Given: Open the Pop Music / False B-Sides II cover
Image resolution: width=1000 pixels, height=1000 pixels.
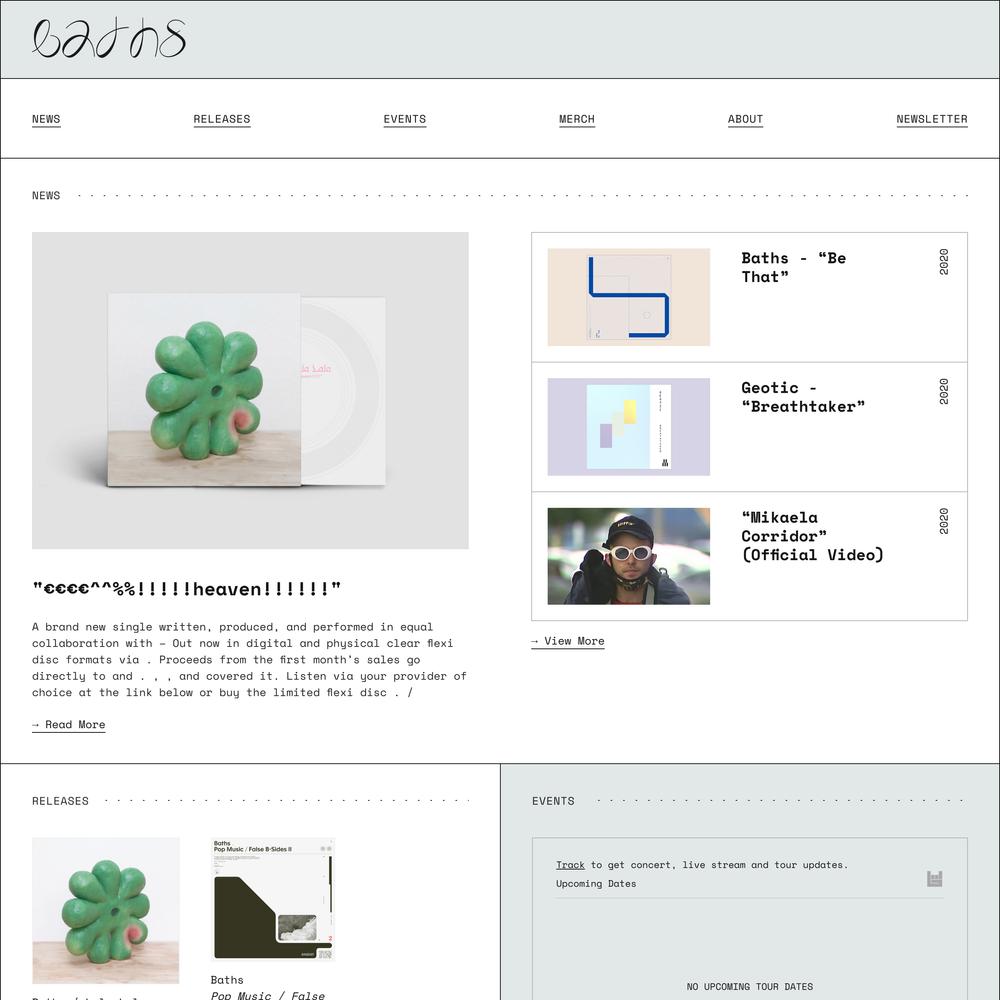Looking at the screenshot, I should [x=273, y=899].
